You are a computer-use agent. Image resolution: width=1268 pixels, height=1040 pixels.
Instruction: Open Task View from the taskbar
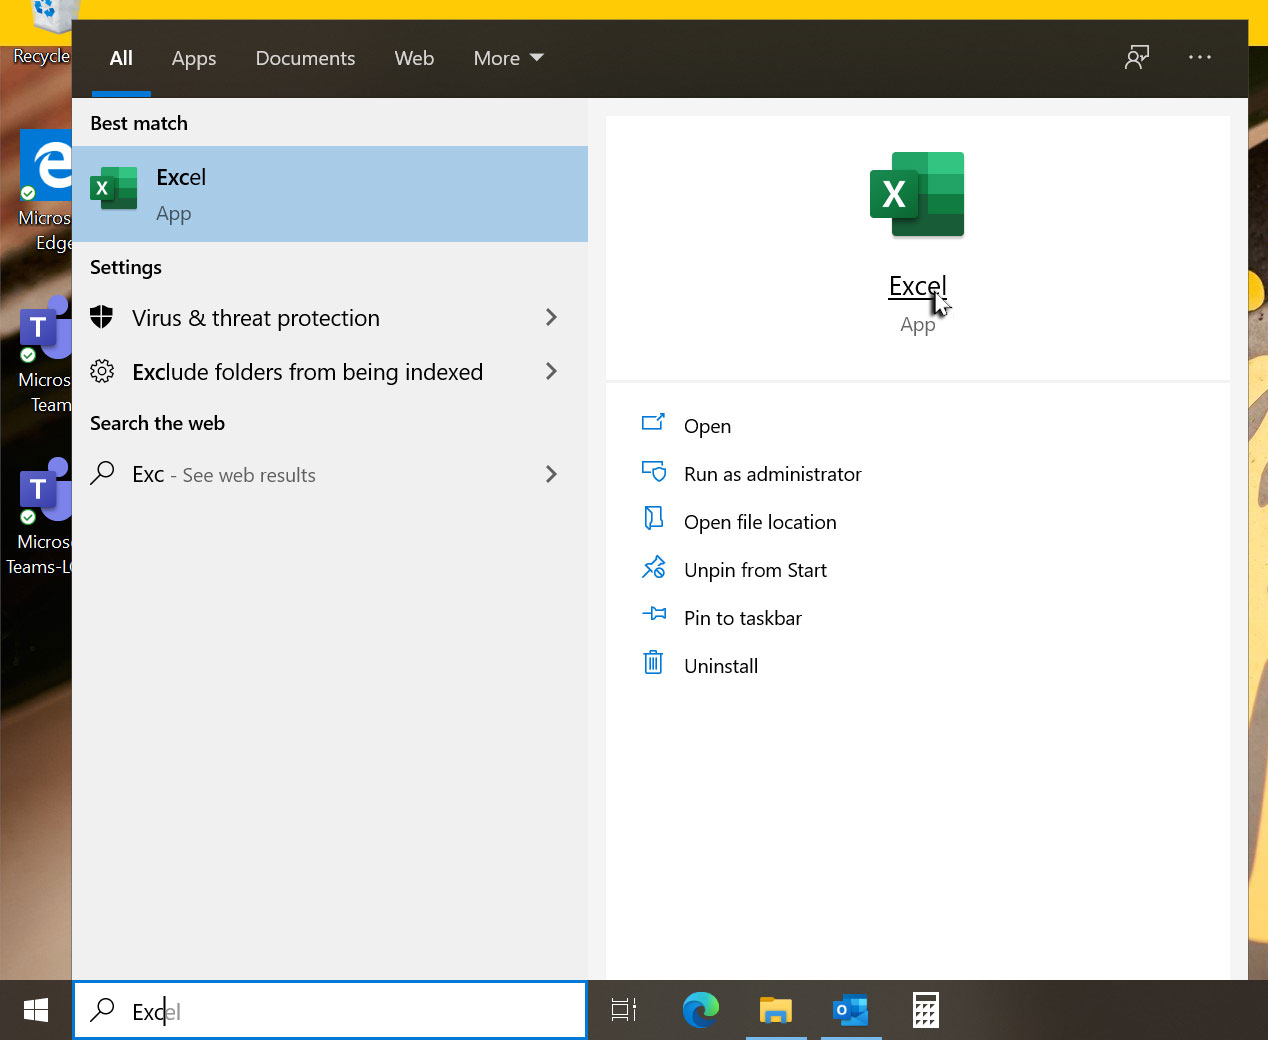(624, 1010)
